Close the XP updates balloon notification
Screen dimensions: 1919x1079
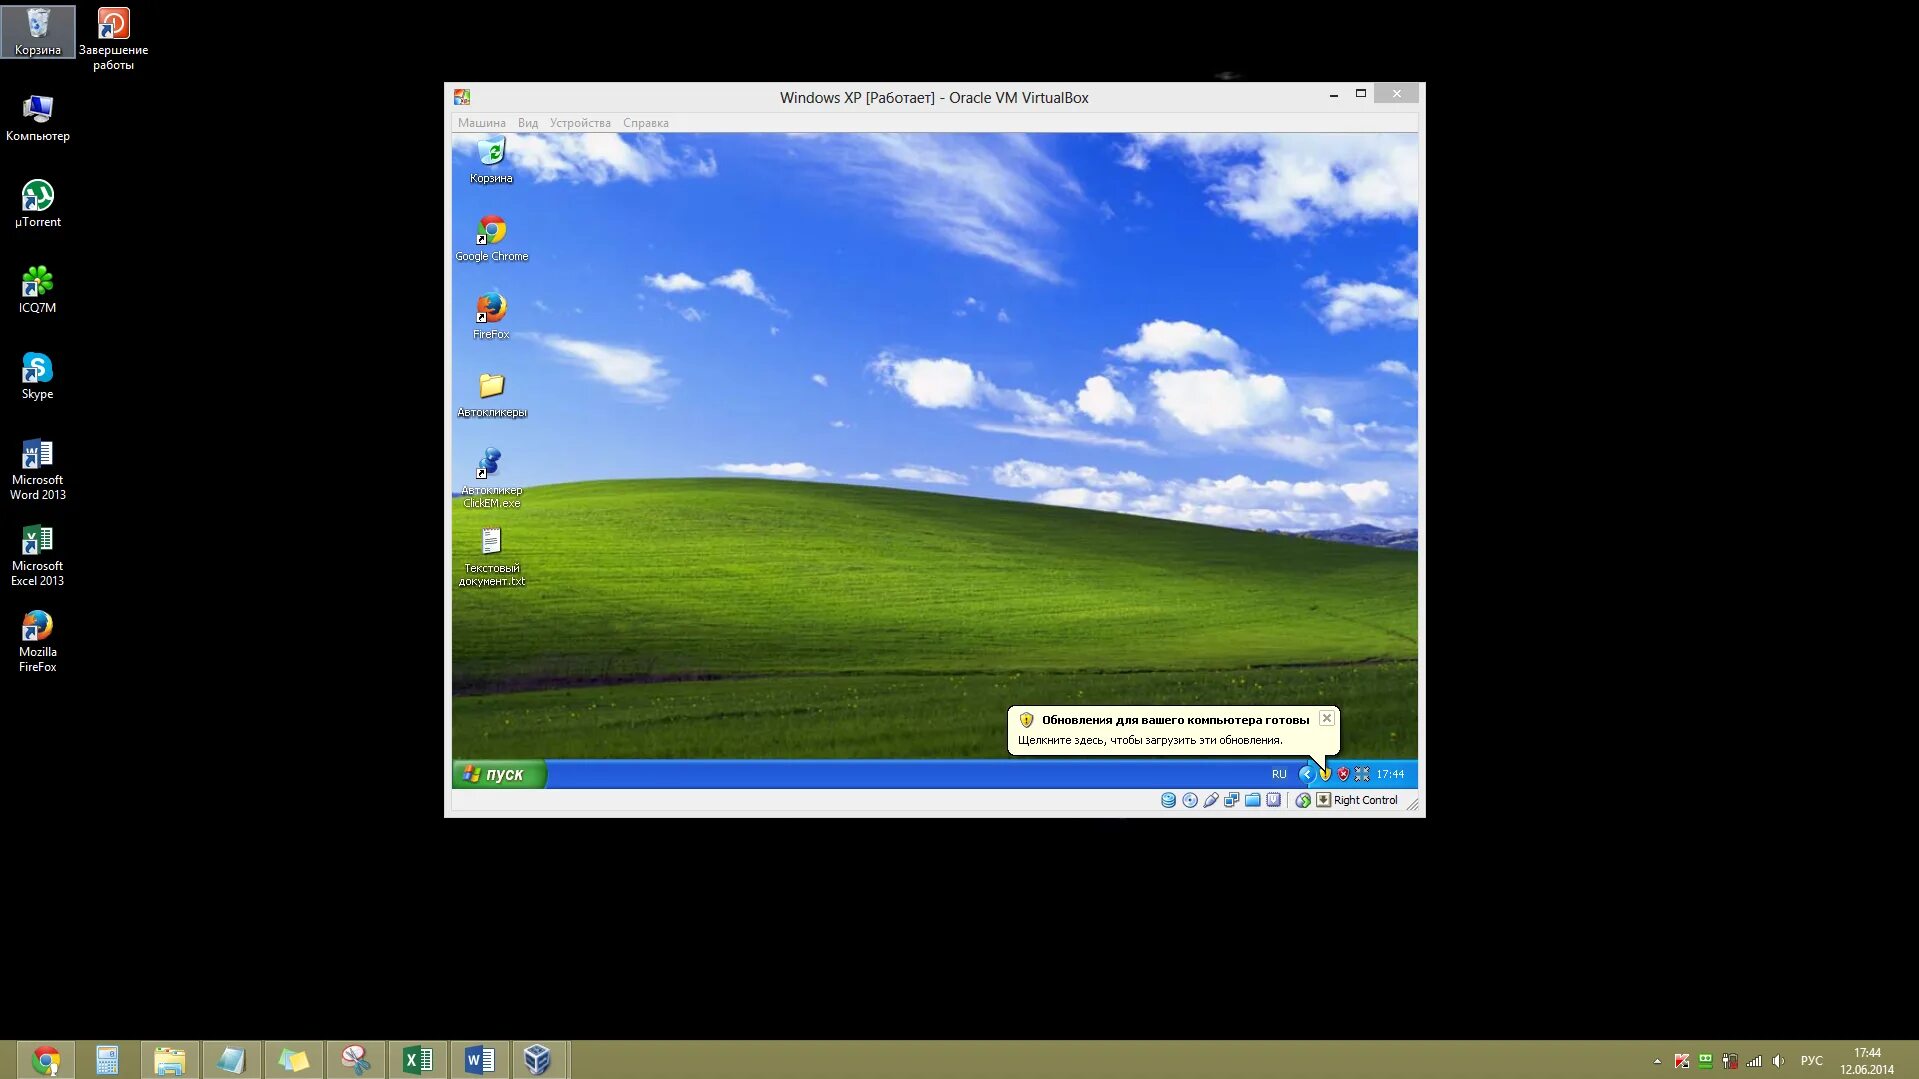(x=1326, y=718)
